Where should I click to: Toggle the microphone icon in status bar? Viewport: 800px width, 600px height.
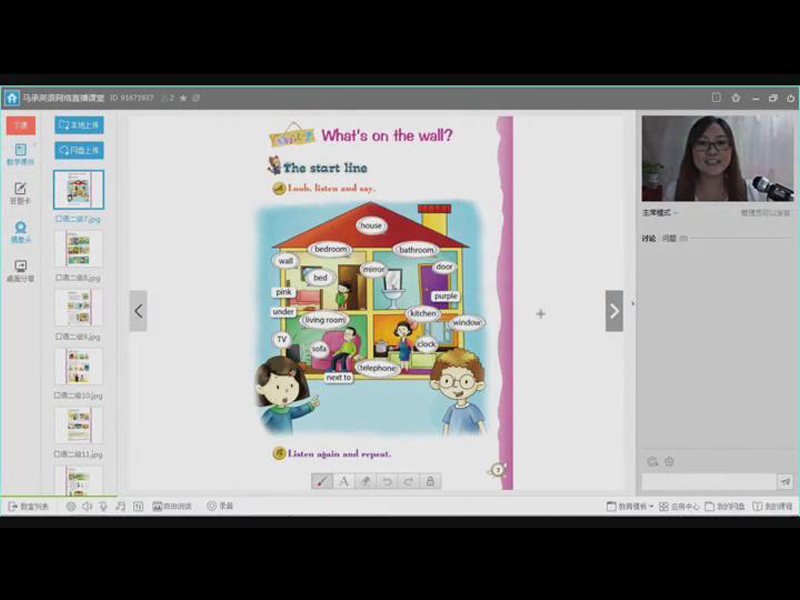pos(103,507)
